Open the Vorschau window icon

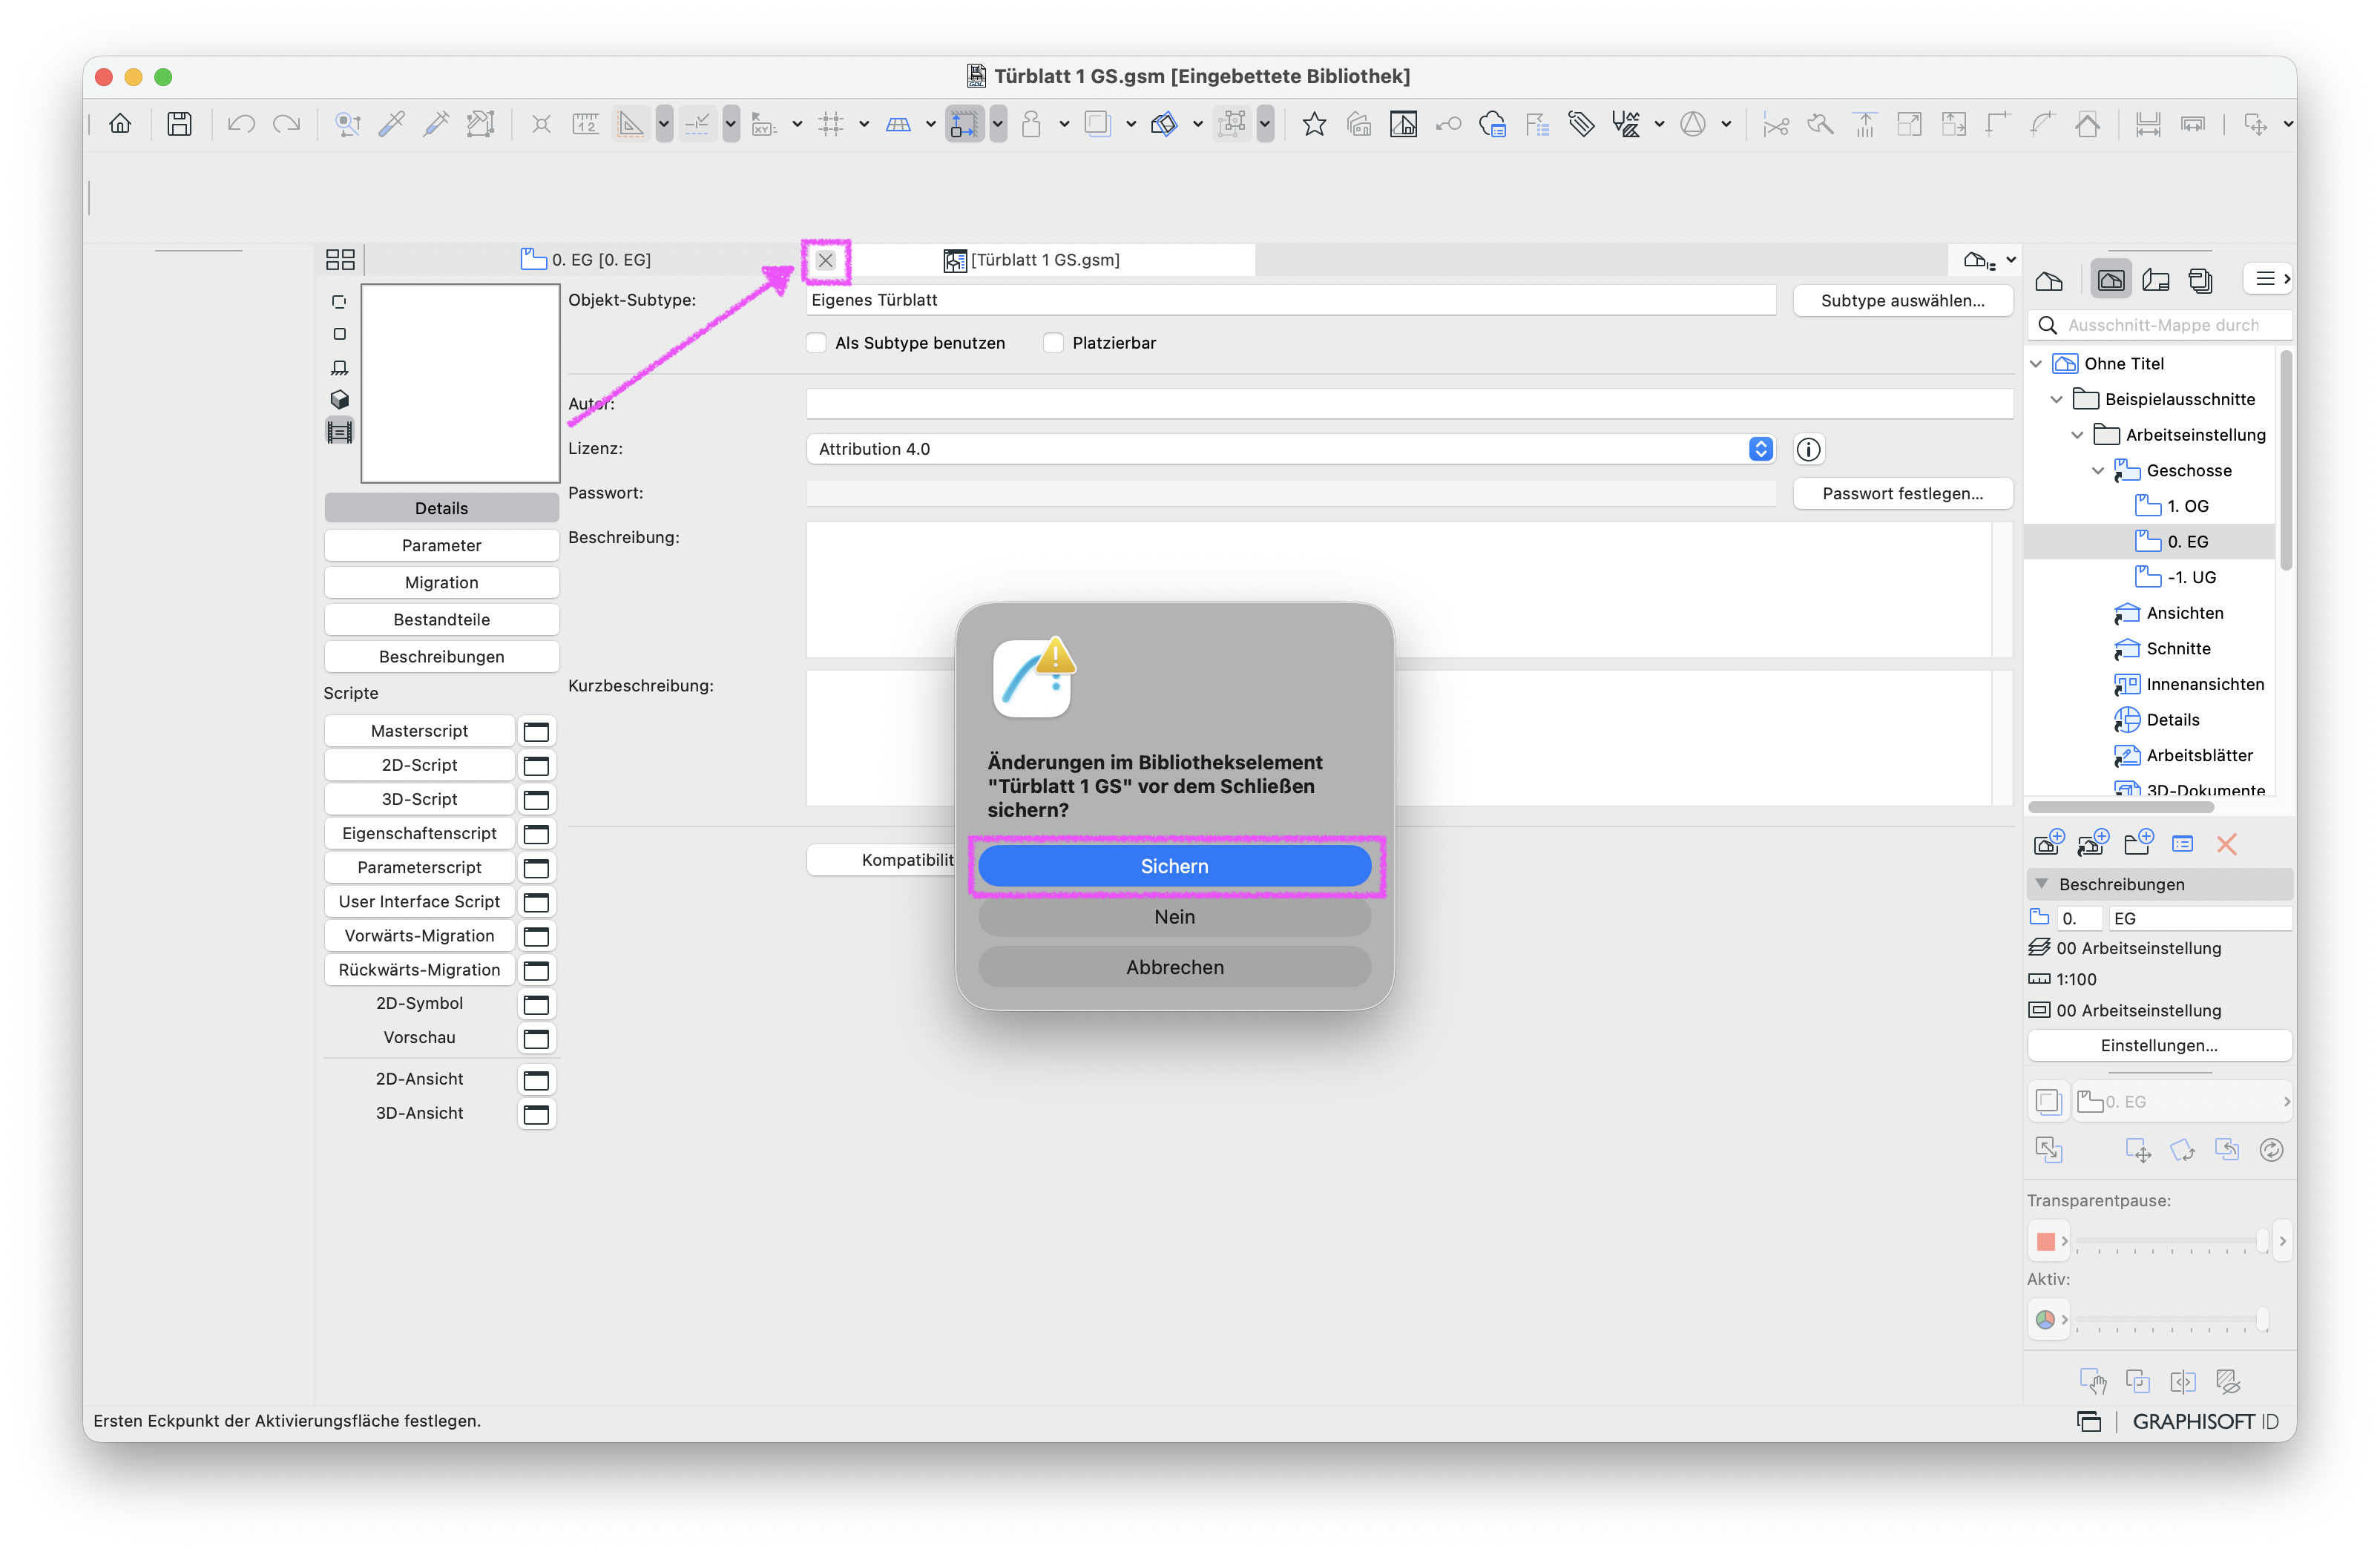(x=537, y=1039)
